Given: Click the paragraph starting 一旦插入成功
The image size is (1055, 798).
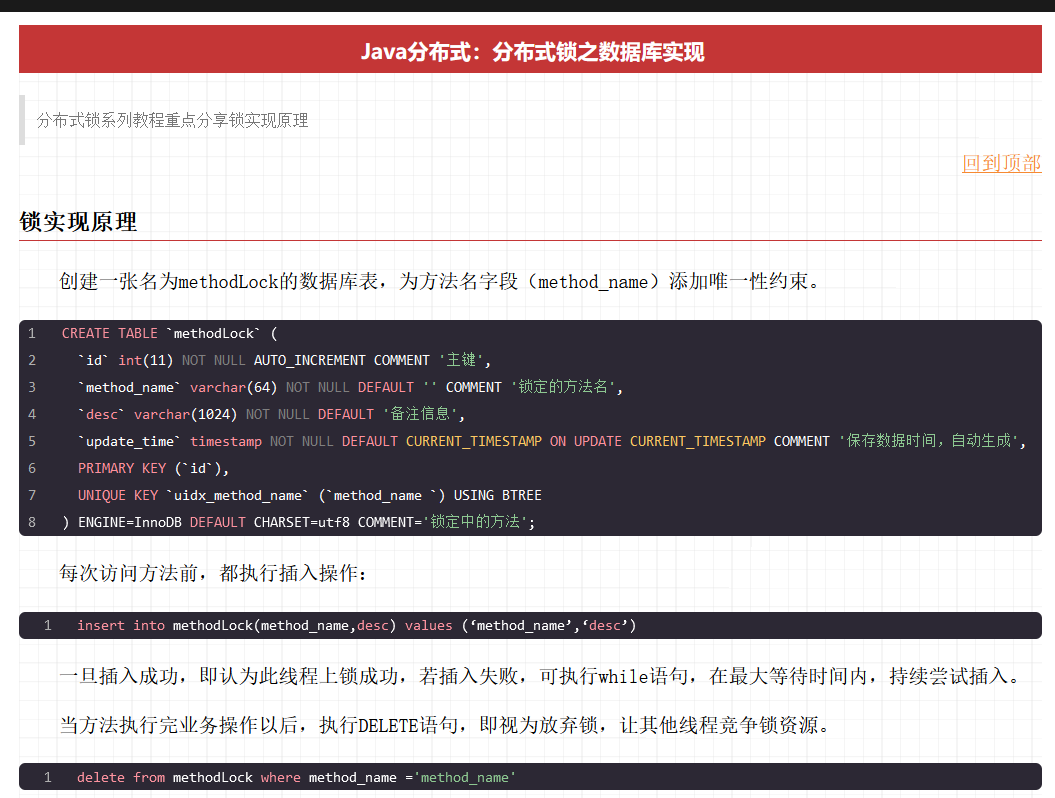Looking at the screenshot, I should 540,676.
